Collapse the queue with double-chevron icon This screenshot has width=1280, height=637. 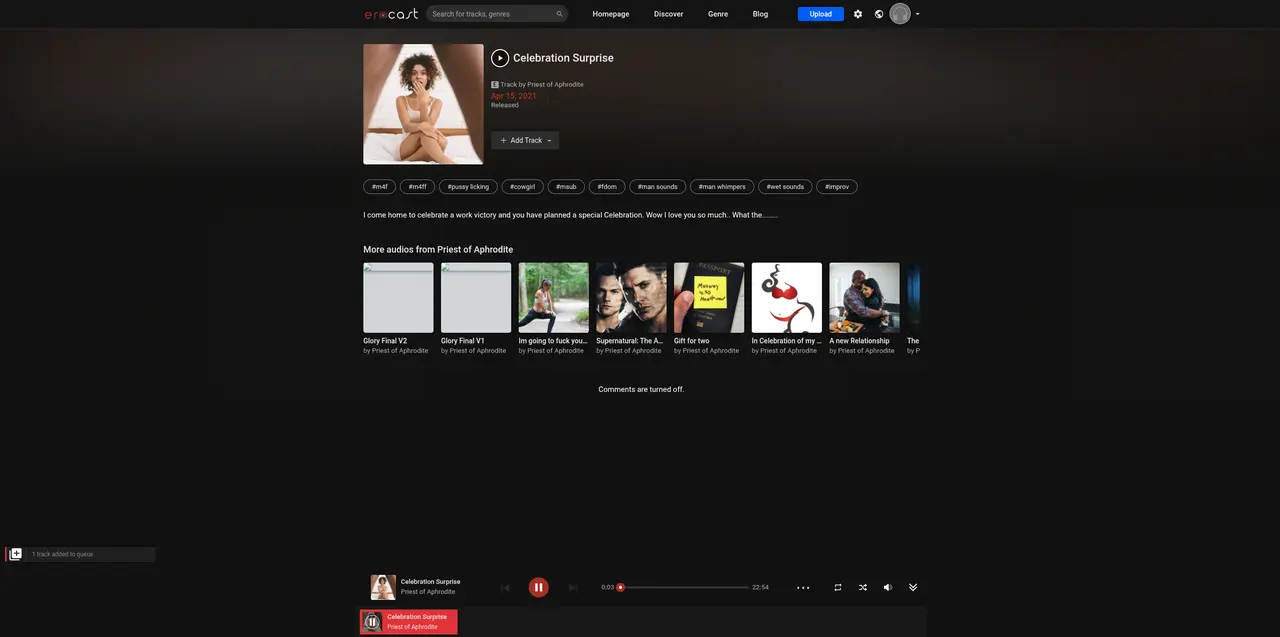(913, 588)
